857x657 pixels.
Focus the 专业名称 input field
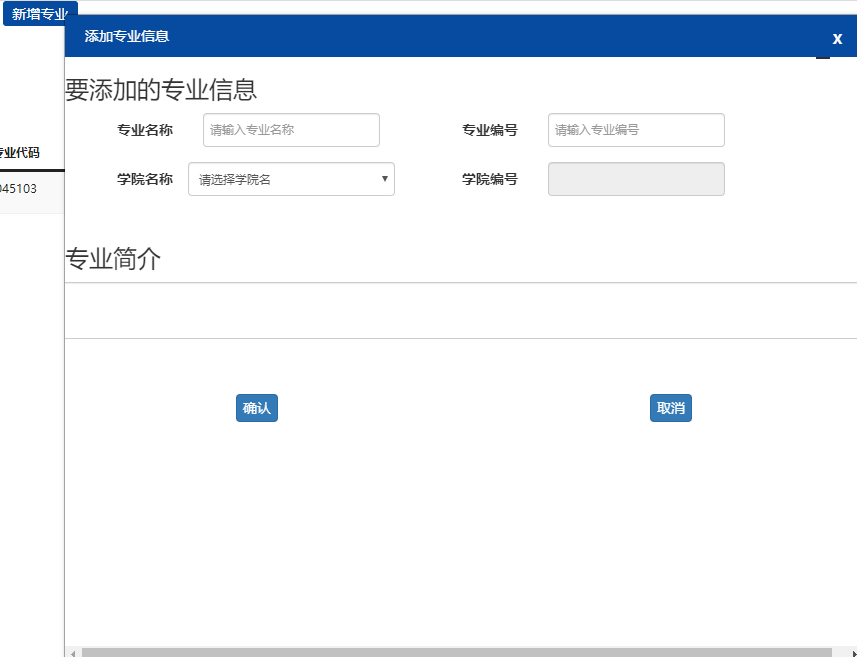pos(291,130)
